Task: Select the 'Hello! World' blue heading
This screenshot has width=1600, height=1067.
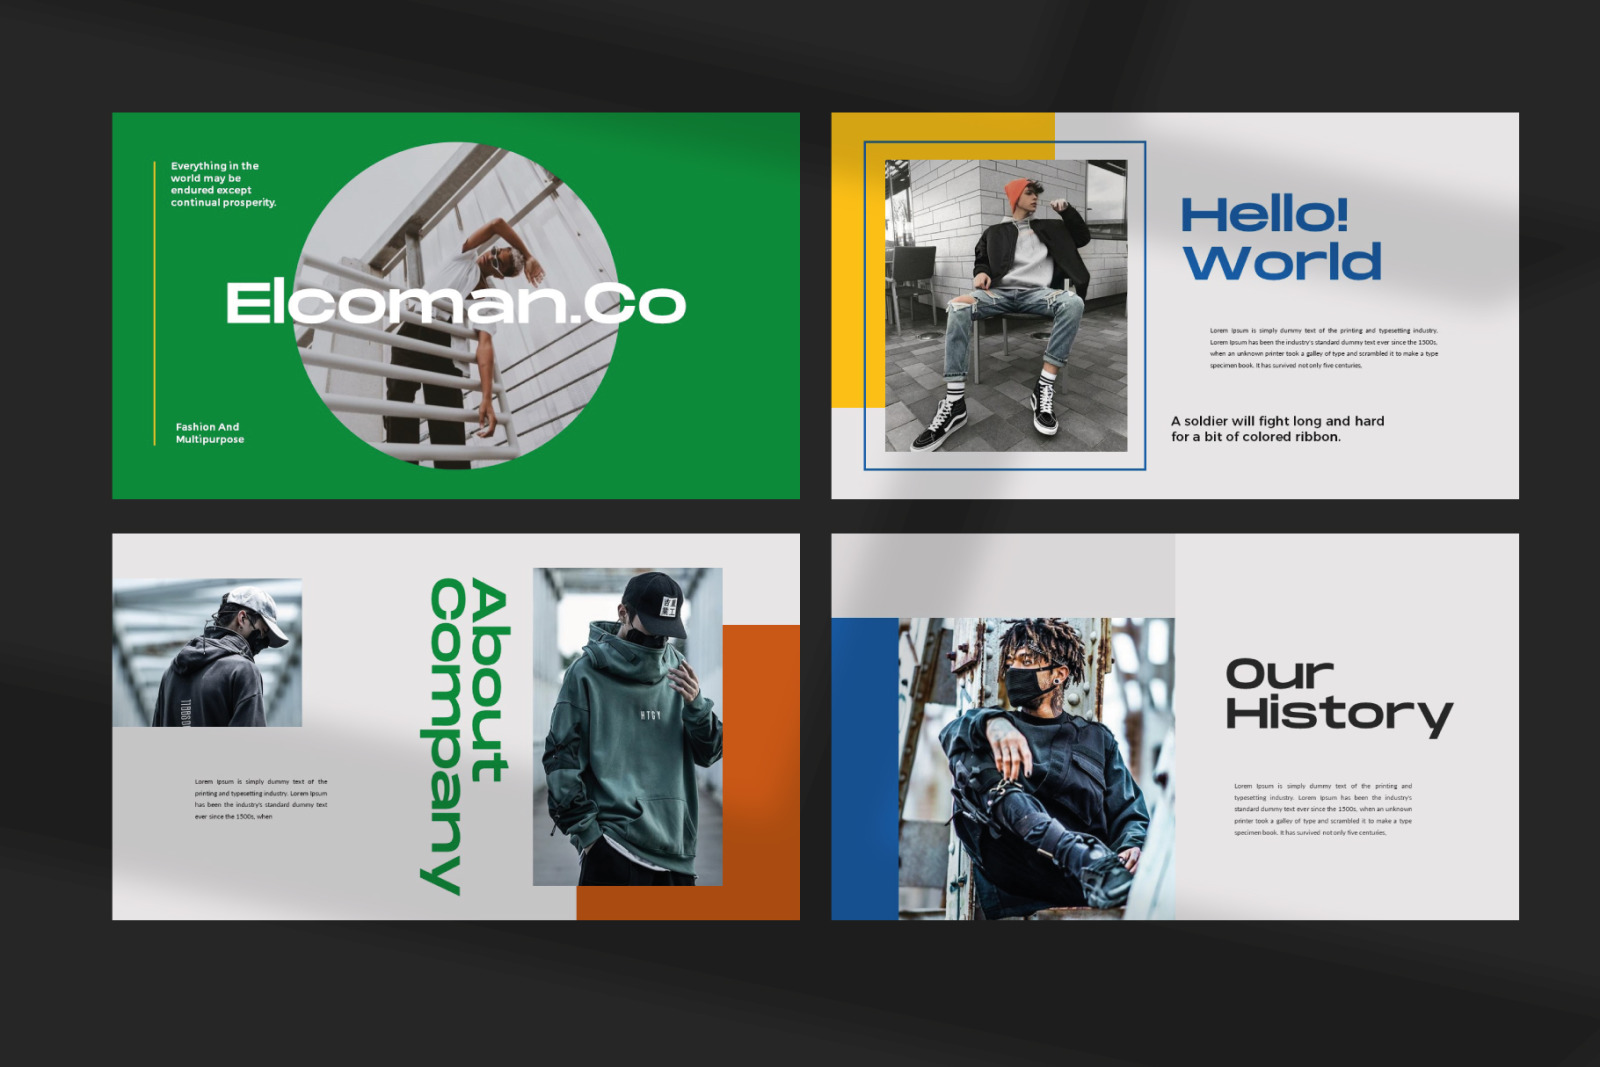Action: pos(1280,240)
